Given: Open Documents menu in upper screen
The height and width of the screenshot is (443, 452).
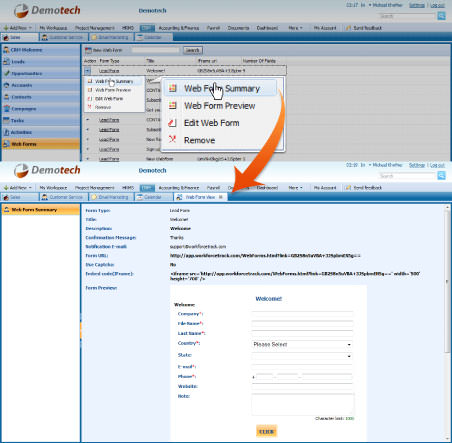Looking at the screenshot, I should [238, 28].
